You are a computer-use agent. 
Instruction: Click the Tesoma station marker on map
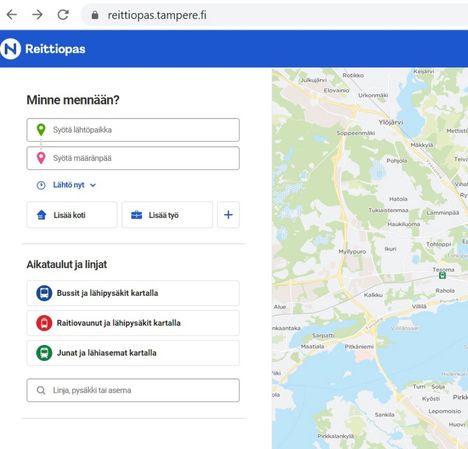click(x=442, y=275)
